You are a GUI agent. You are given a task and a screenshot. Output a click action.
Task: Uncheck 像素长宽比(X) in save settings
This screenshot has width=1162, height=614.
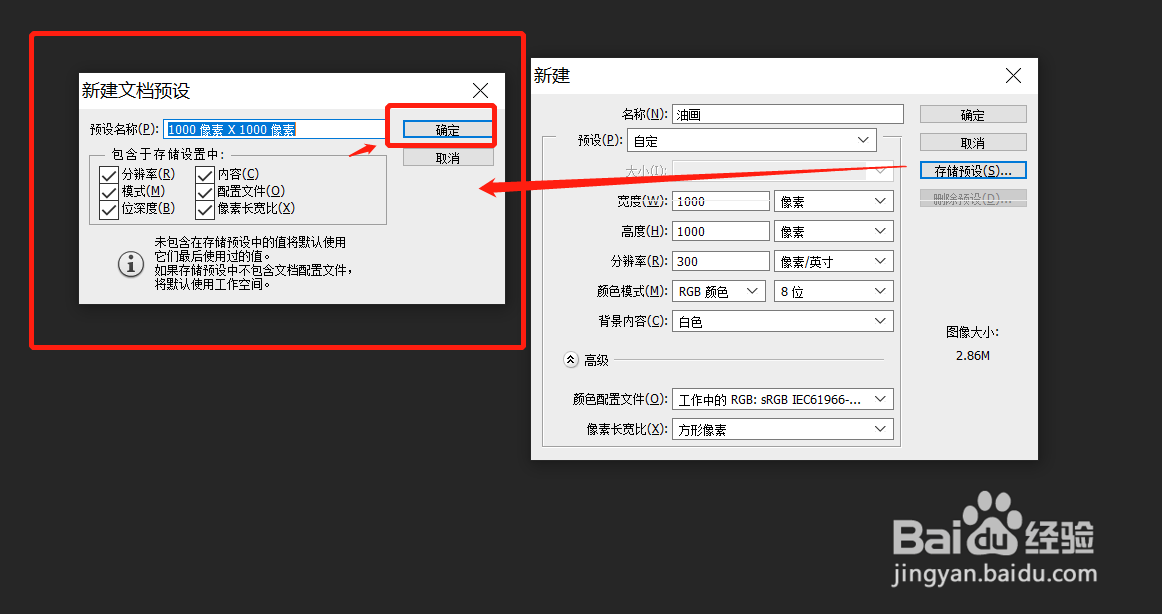coord(204,211)
